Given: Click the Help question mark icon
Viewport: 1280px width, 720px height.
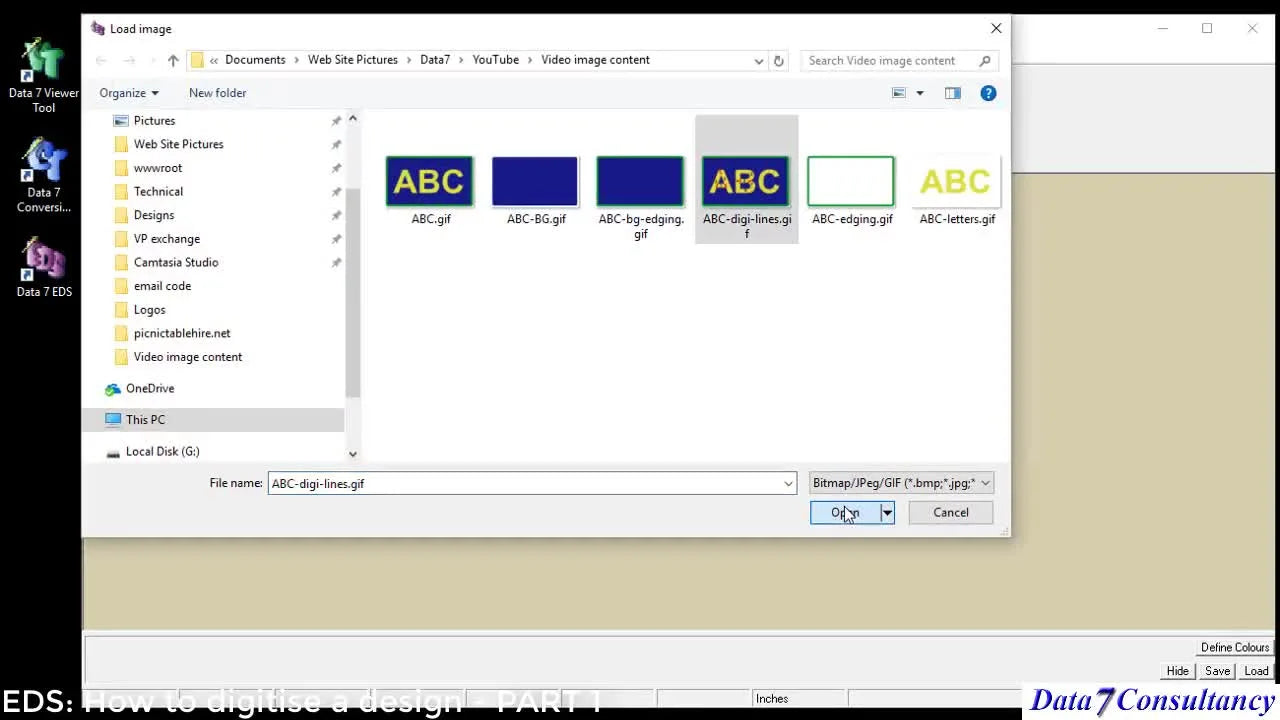Looking at the screenshot, I should point(988,93).
